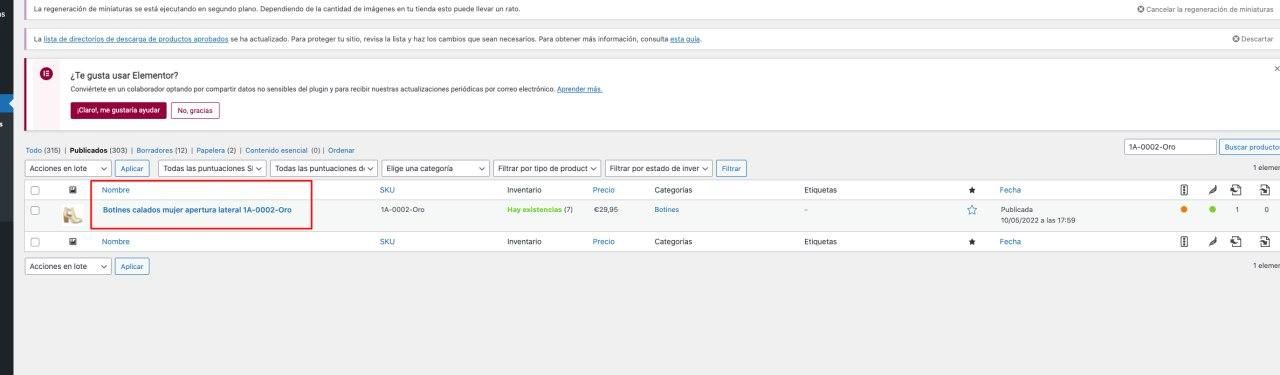Click the Buscar productos button
The height and width of the screenshot is (375, 1280).
click(1249, 147)
